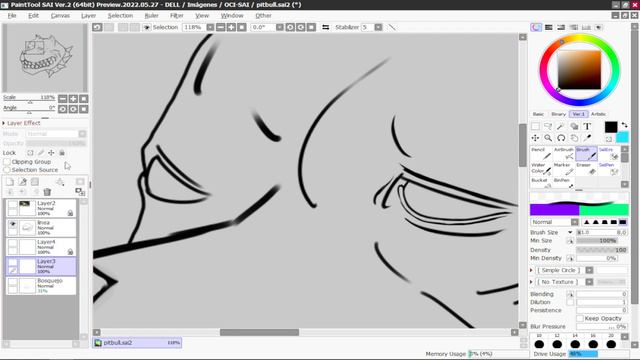This screenshot has height=360, width=640.
Task: Open the zoom percentage dropdown
Action: pos(210,27)
